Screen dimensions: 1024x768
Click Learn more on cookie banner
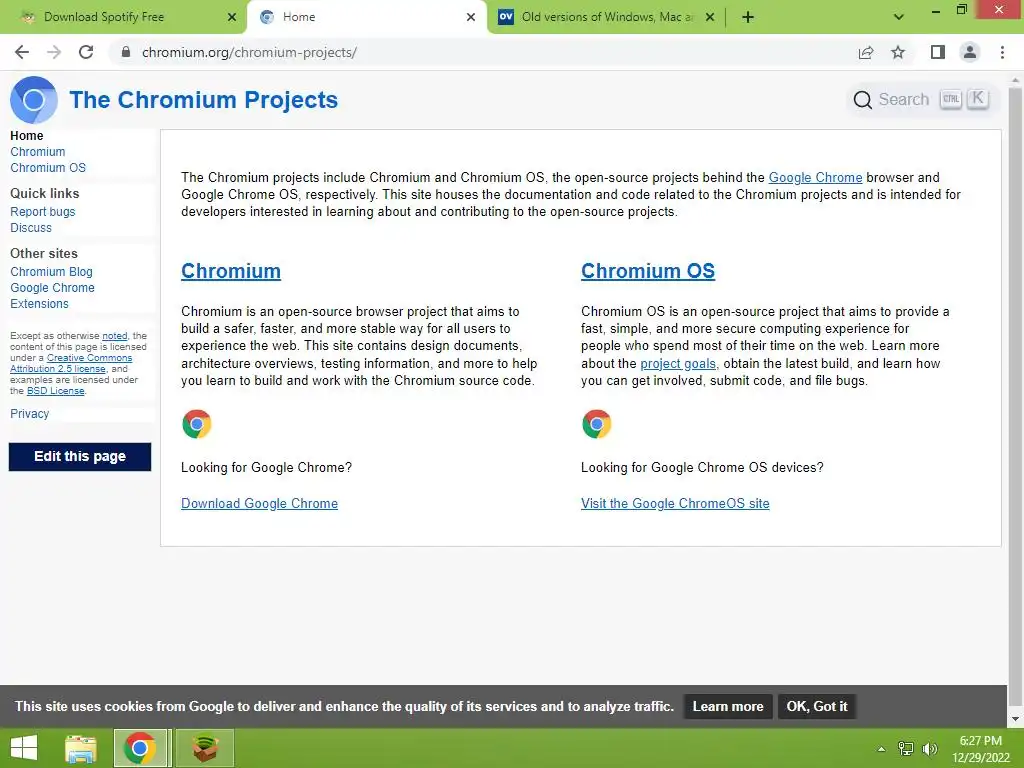tap(728, 707)
